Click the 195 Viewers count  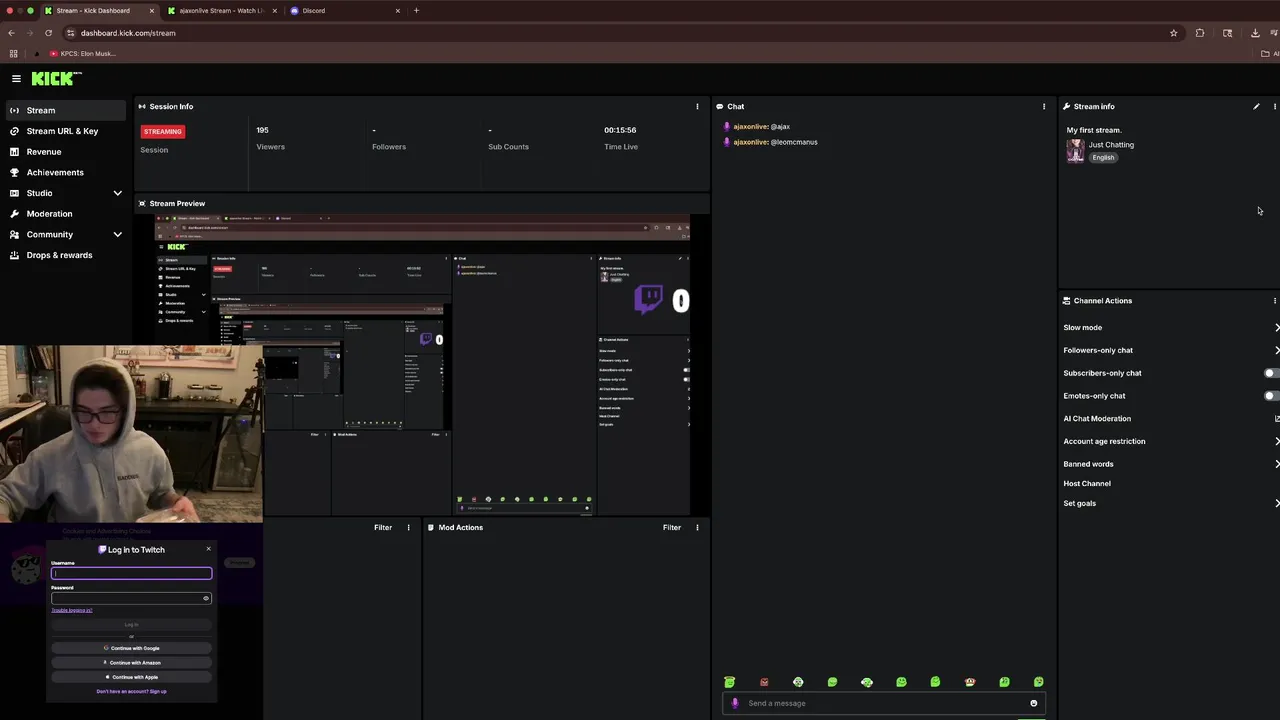(262, 130)
